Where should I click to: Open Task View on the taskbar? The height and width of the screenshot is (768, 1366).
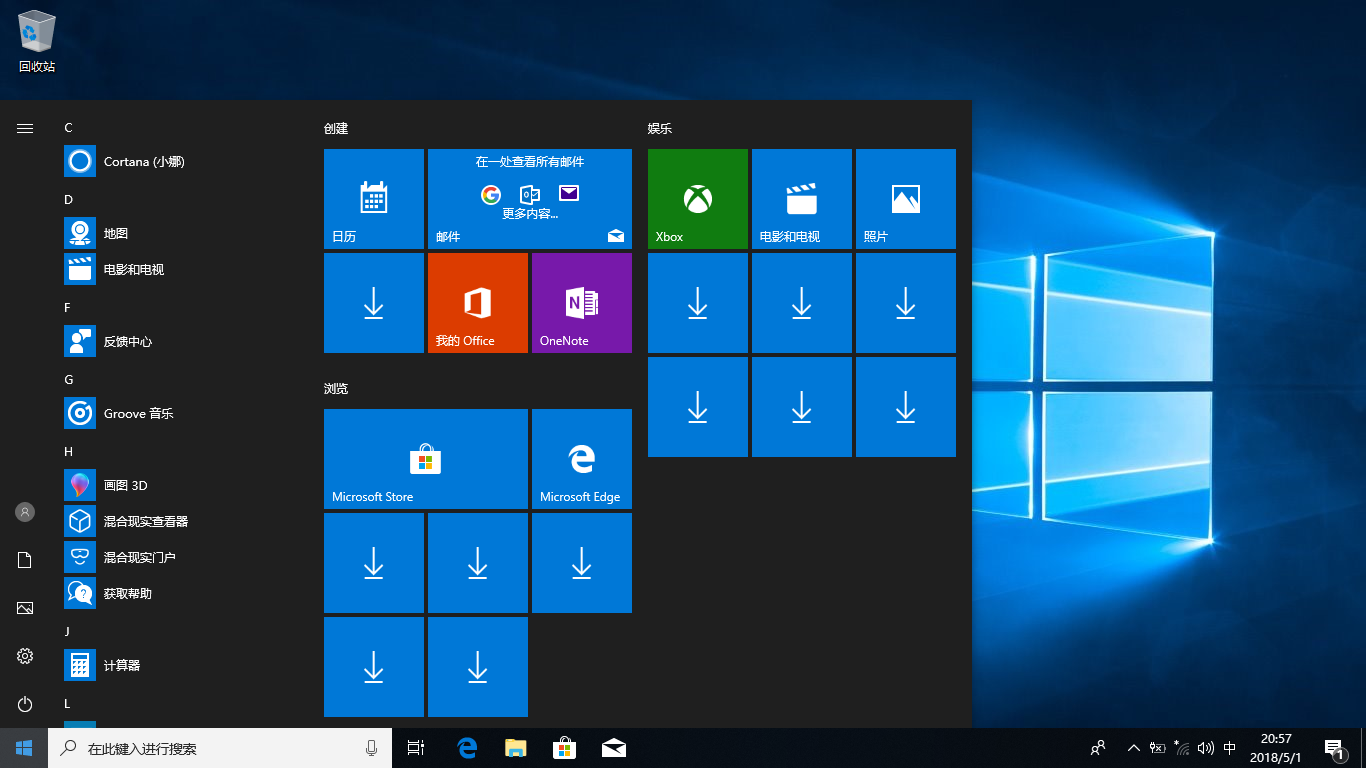416,748
